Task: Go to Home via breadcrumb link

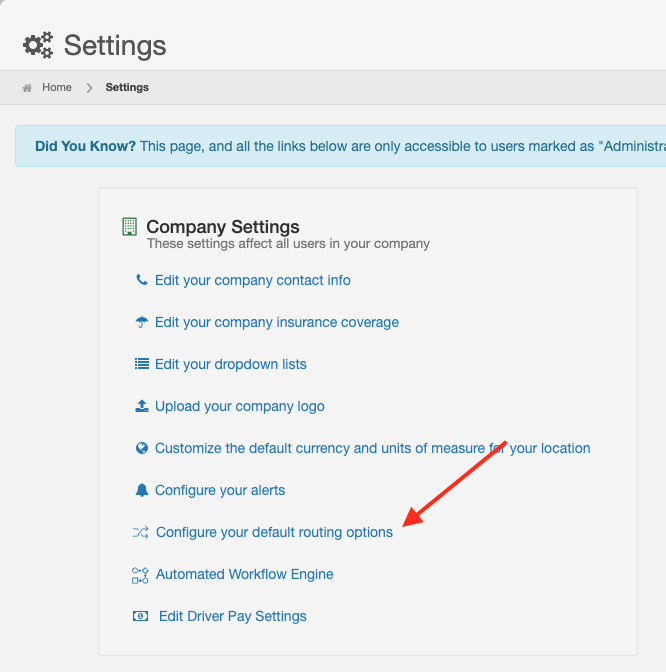Action: (x=57, y=87)
